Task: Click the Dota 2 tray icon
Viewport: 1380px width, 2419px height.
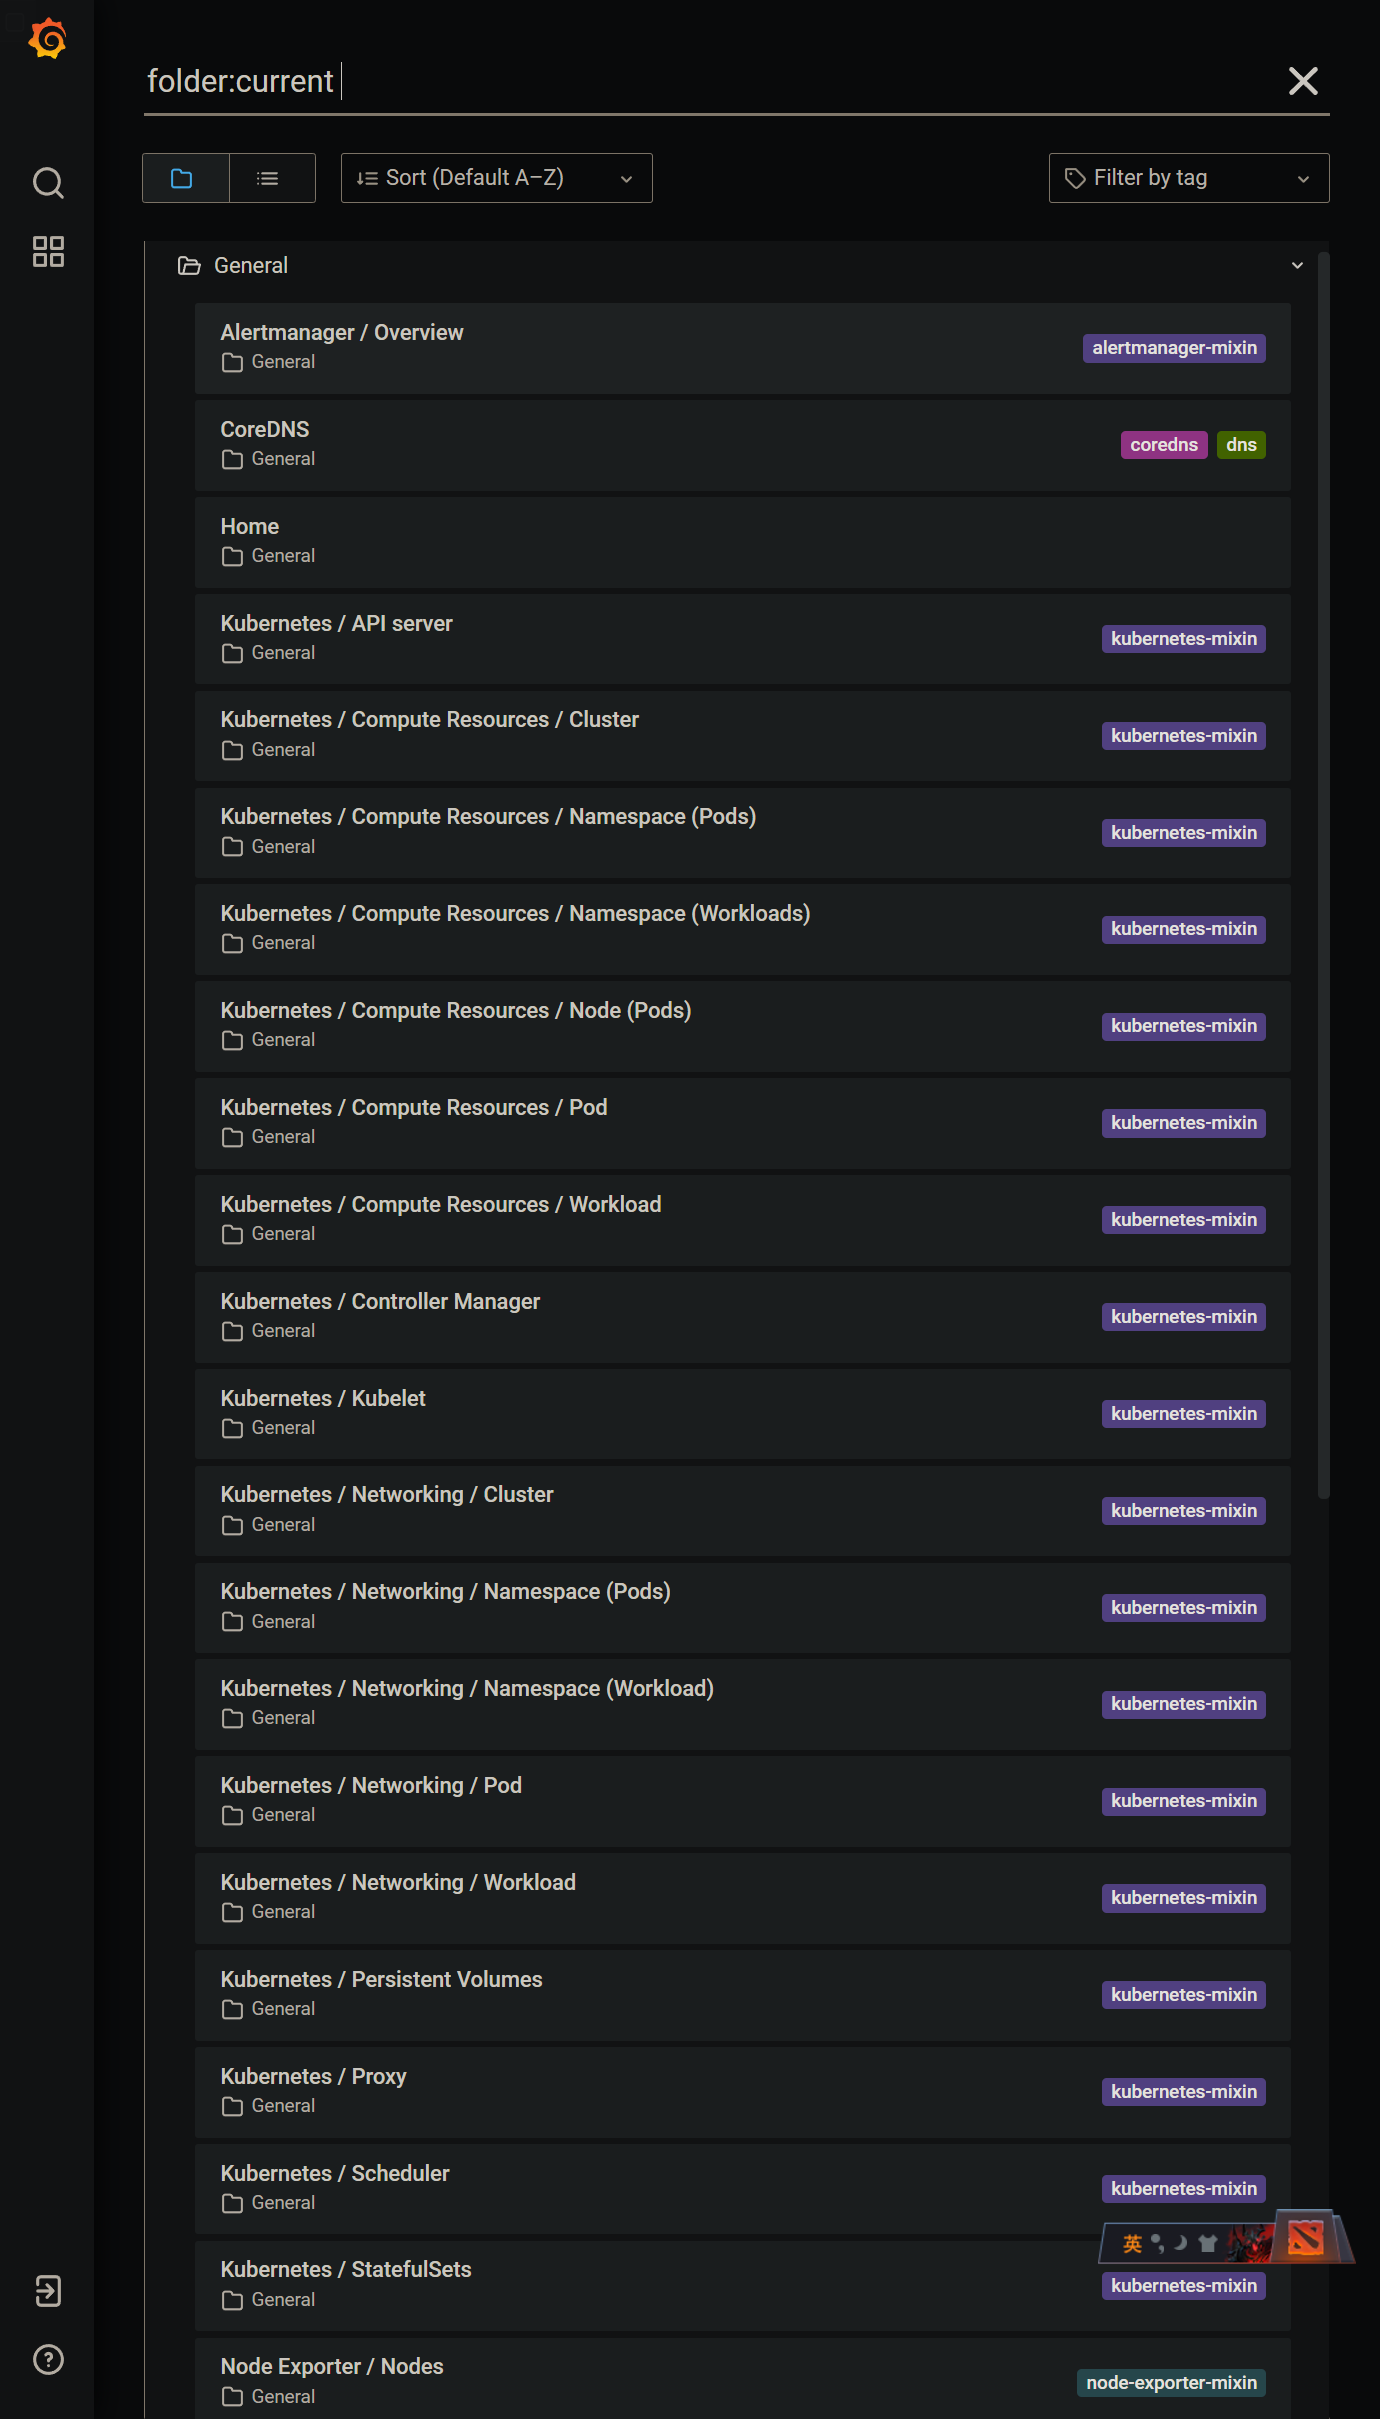Action: [x=1305, y=2239]
